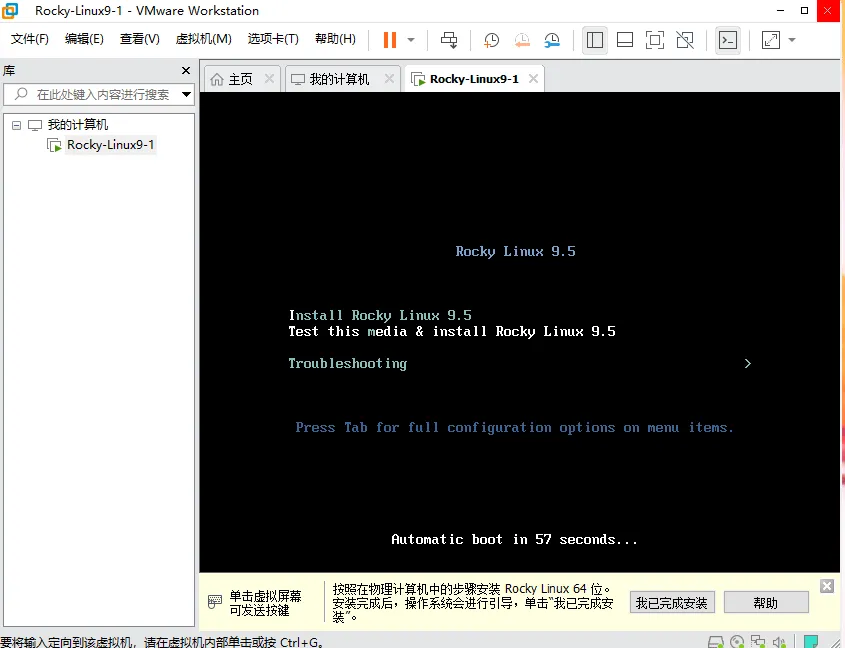The width and height of the screenshot is (845, 648).
Task: Take a snapshot with the clock-plus icon
Action: click(491, 40)
